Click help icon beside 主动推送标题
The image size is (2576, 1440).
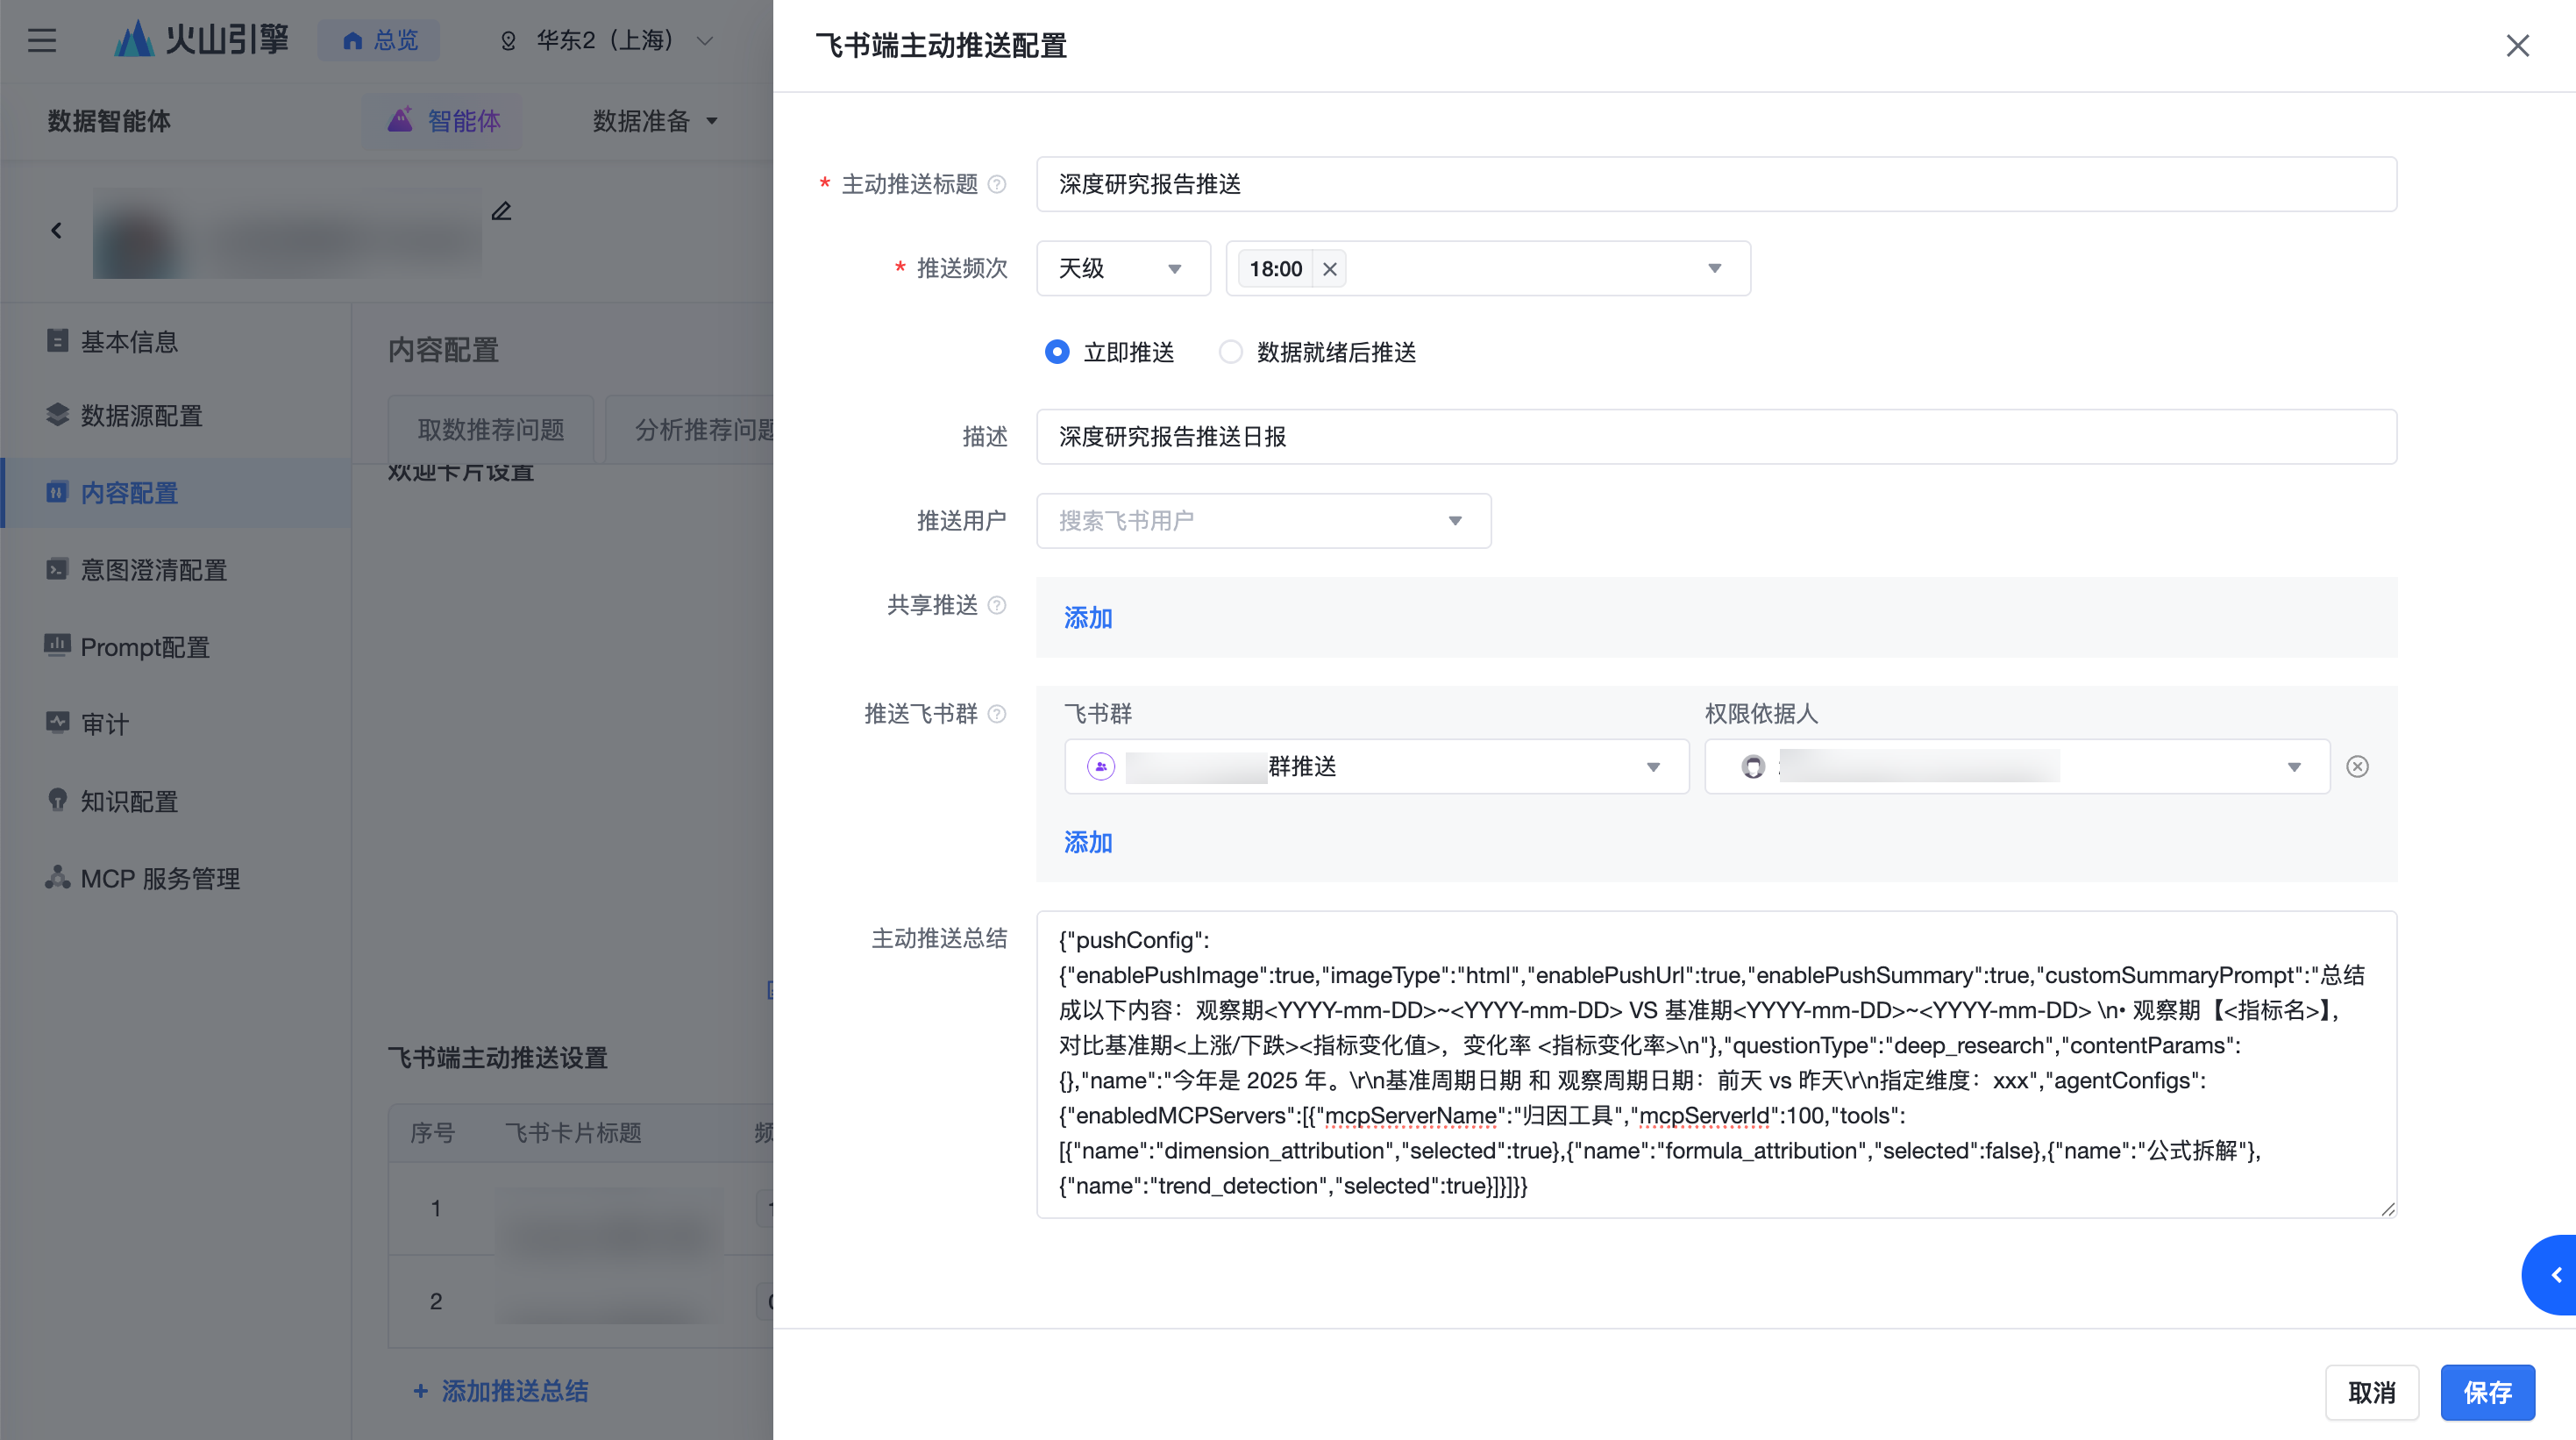[x=997, y=184]
